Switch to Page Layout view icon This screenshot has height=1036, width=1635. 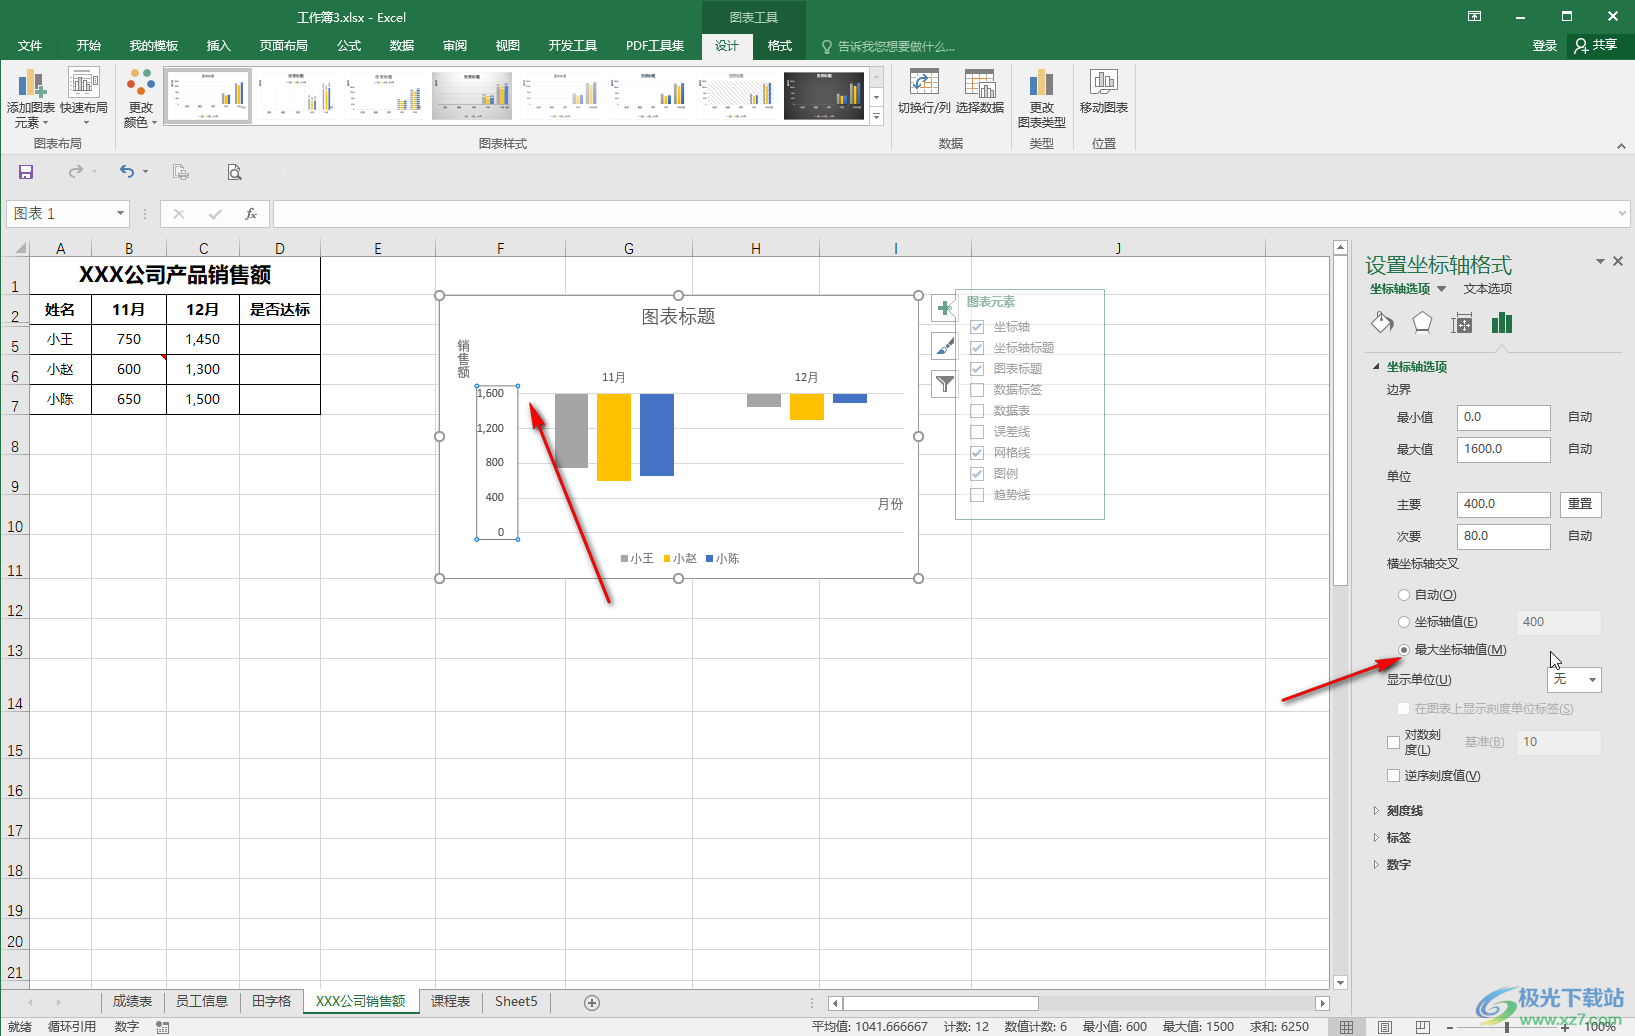tap(1385, 1027)
